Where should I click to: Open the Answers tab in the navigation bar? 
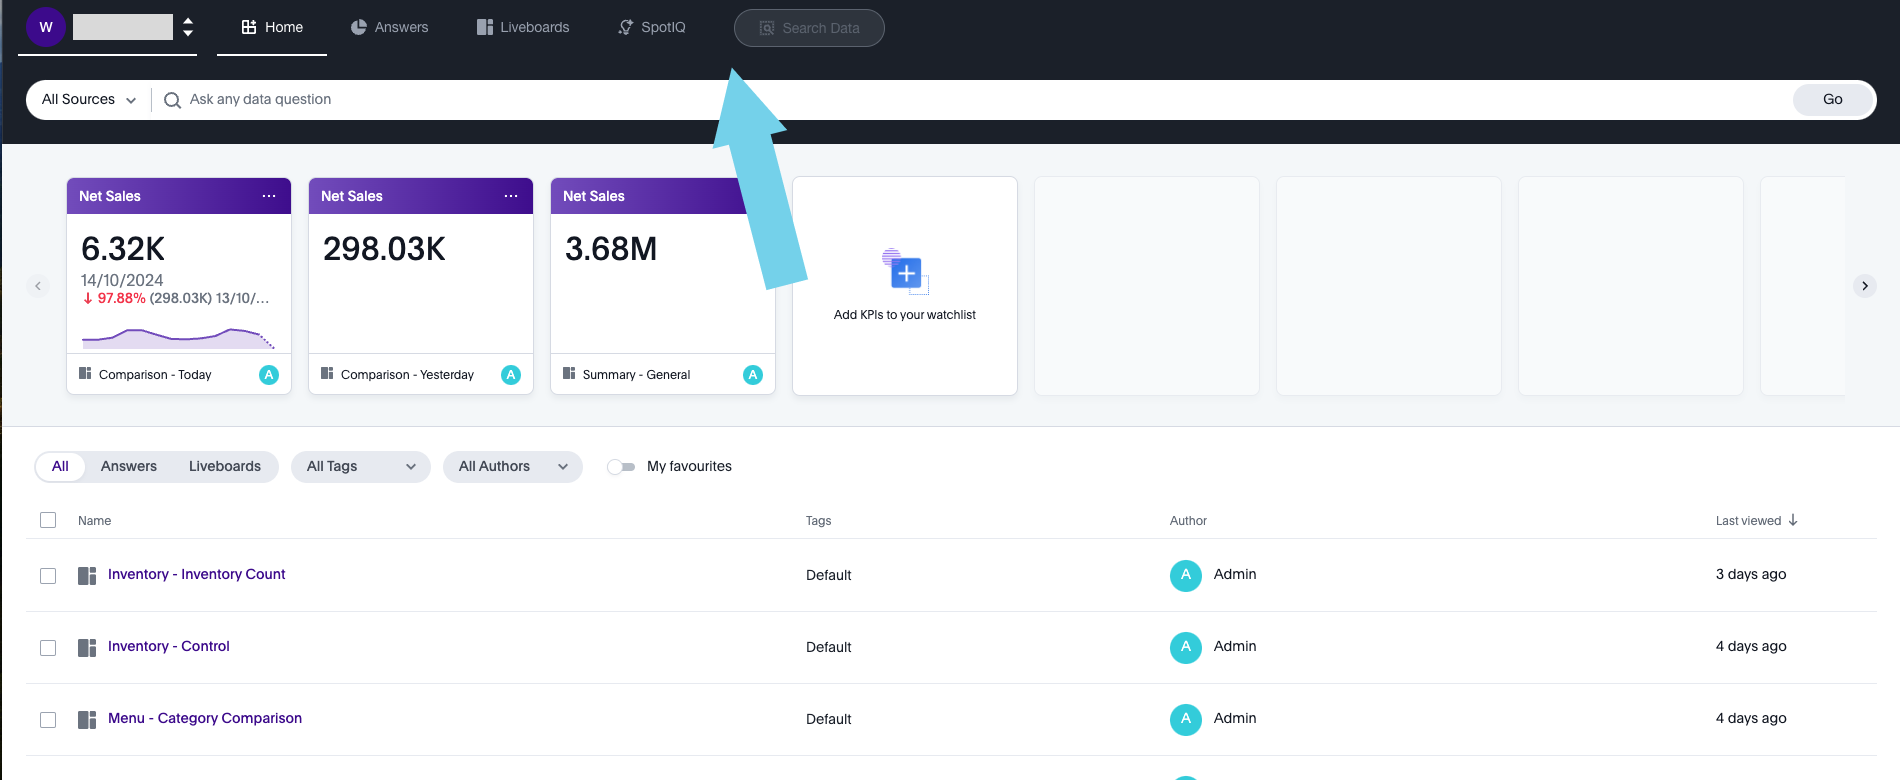(389, 27)
